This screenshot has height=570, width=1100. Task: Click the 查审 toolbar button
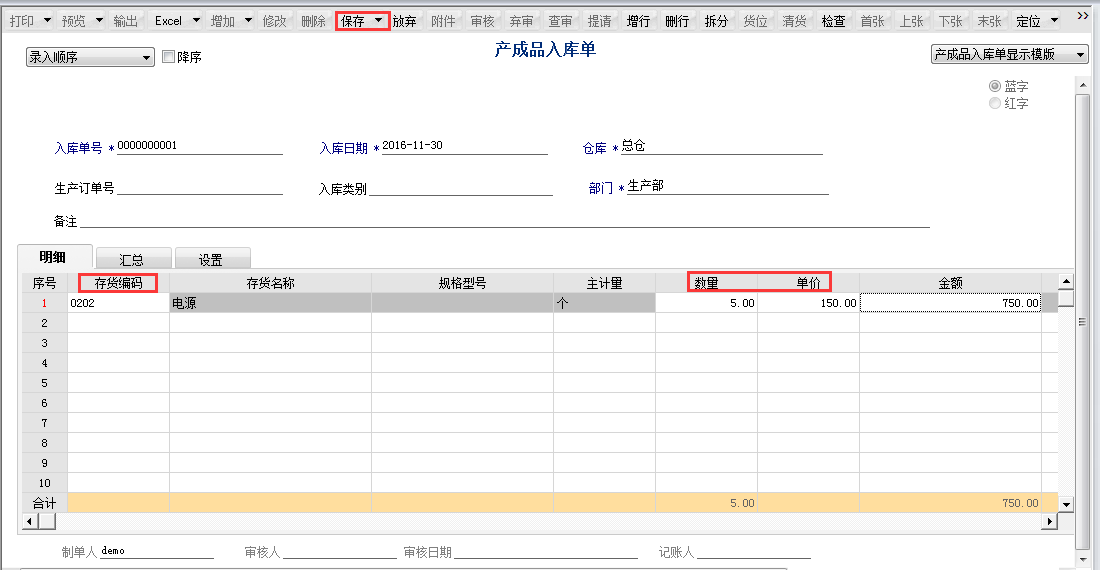coord(561,21)
